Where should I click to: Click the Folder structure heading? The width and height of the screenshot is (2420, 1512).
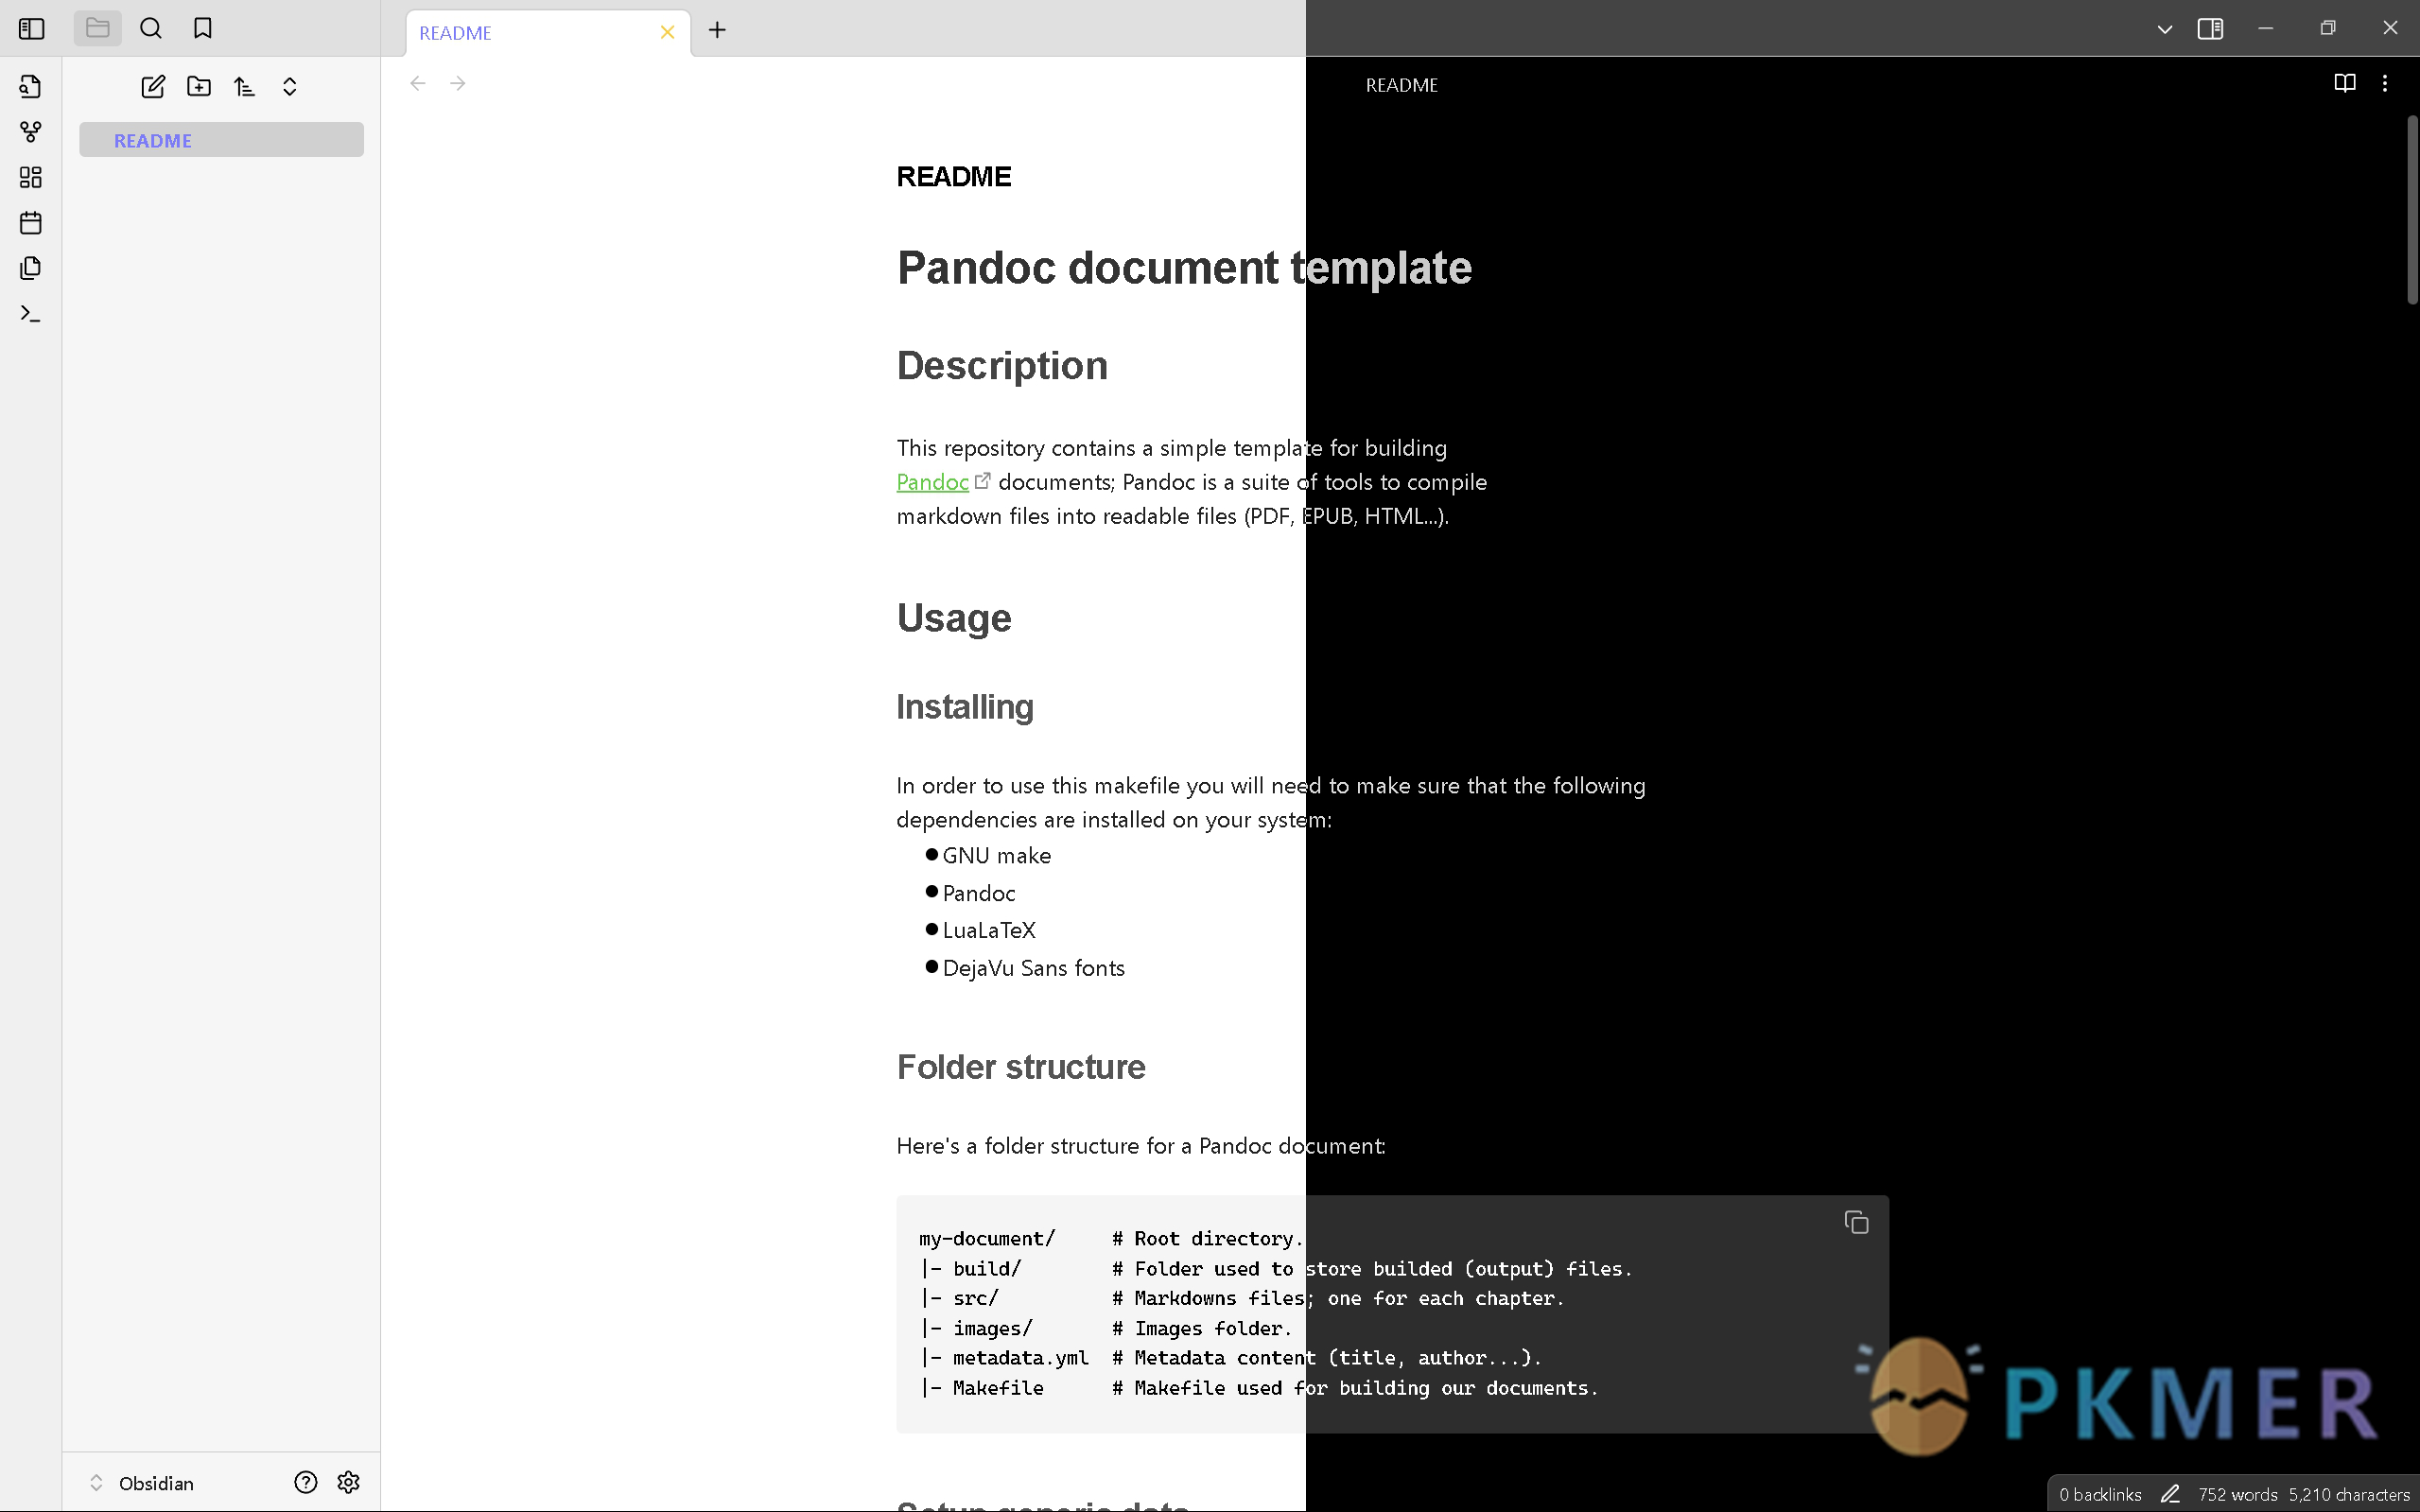coord(1021,1067)
